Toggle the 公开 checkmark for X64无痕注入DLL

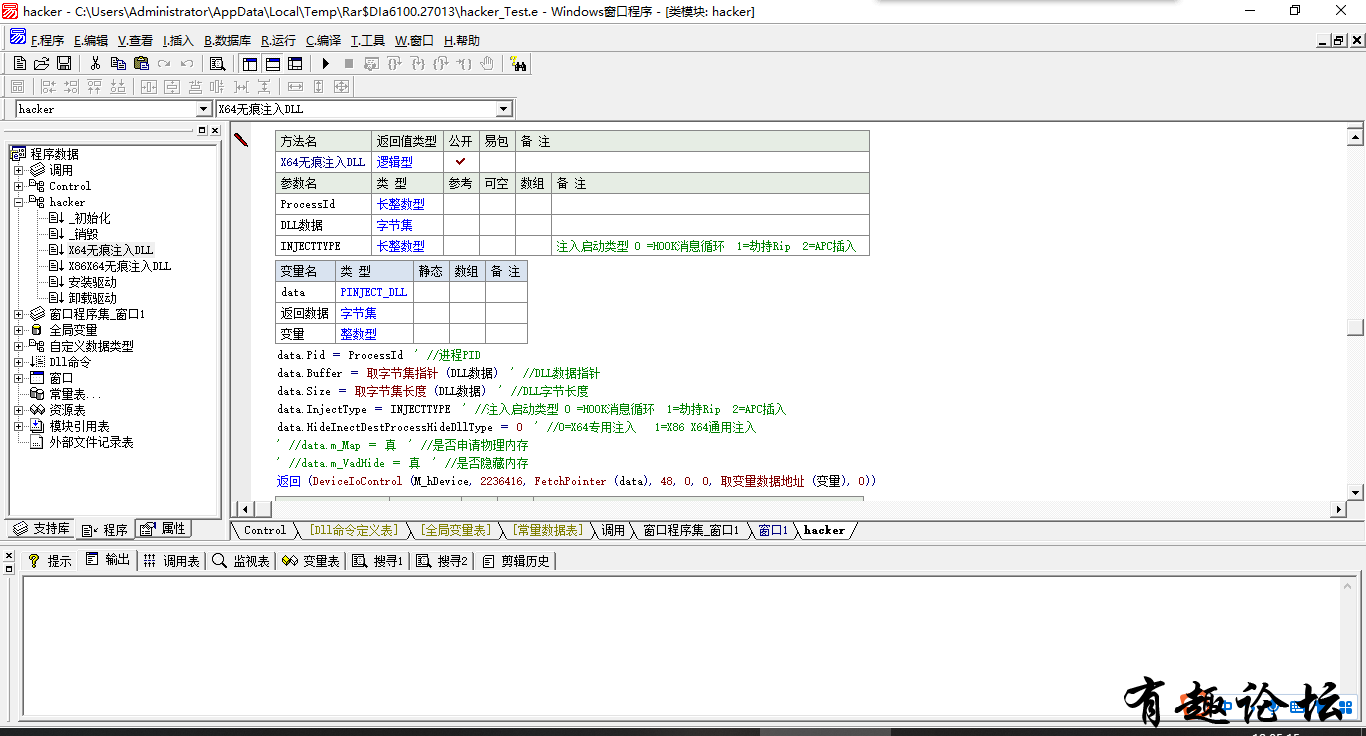pyautogui.click(x=461, y=162)
